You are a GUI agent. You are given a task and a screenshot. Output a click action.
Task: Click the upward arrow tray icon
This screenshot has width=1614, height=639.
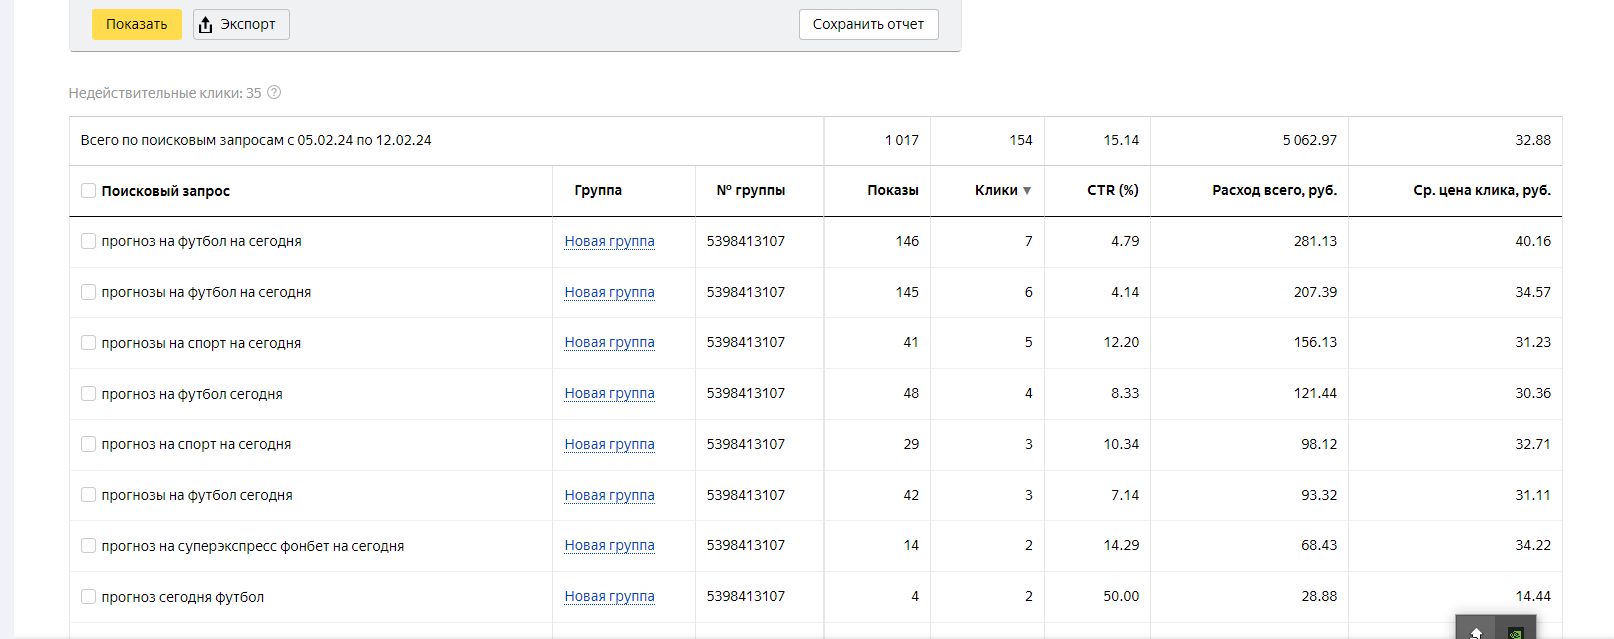coord(1476,632)
